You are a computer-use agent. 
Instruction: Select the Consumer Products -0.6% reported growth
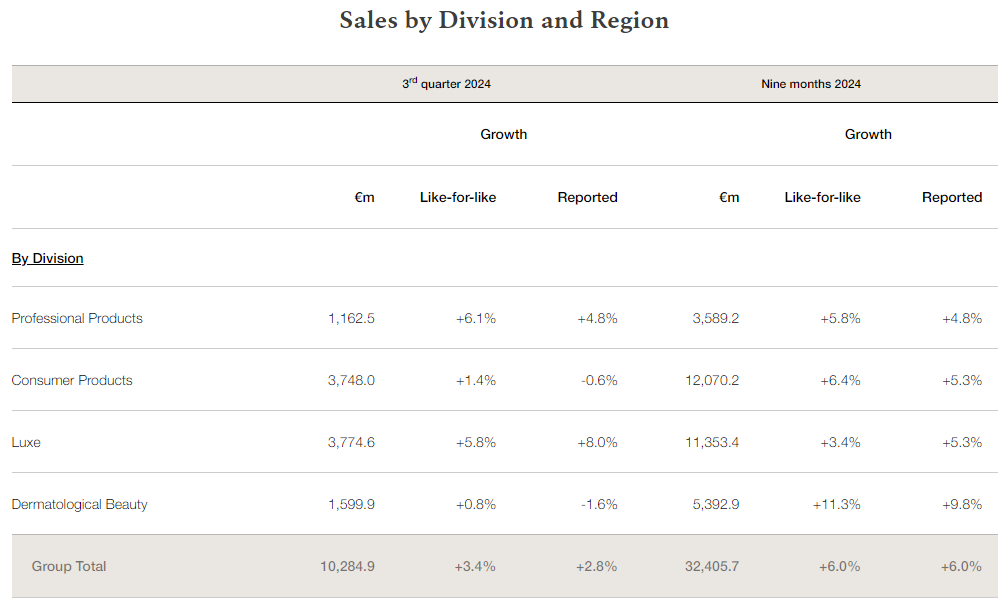point(599,380)
